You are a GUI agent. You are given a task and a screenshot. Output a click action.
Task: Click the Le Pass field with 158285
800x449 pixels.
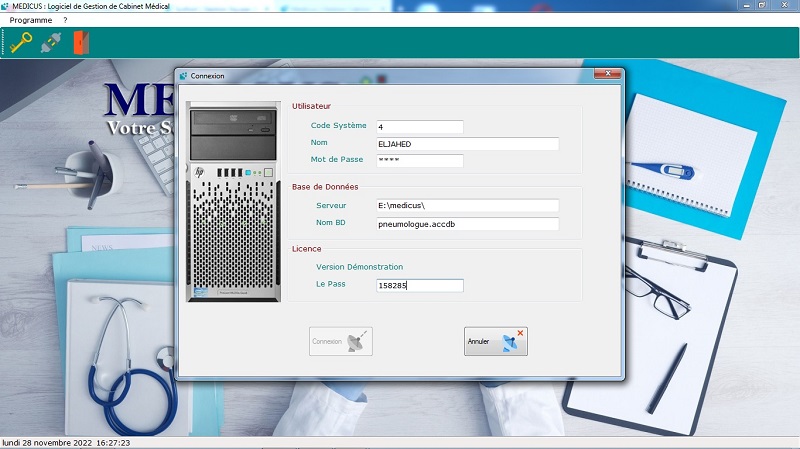(x=420, y=285)
